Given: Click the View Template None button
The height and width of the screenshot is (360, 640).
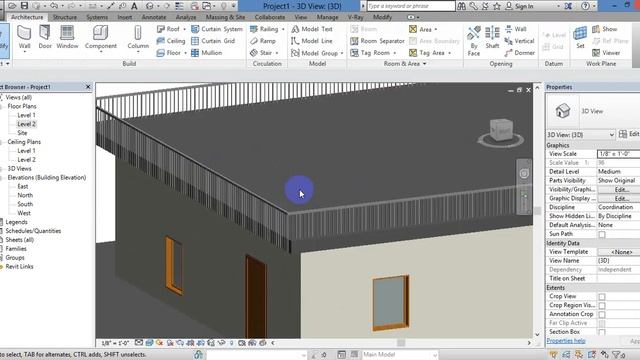Looking at the screenshot, I should pyautogui.click(x=619, y=252).
